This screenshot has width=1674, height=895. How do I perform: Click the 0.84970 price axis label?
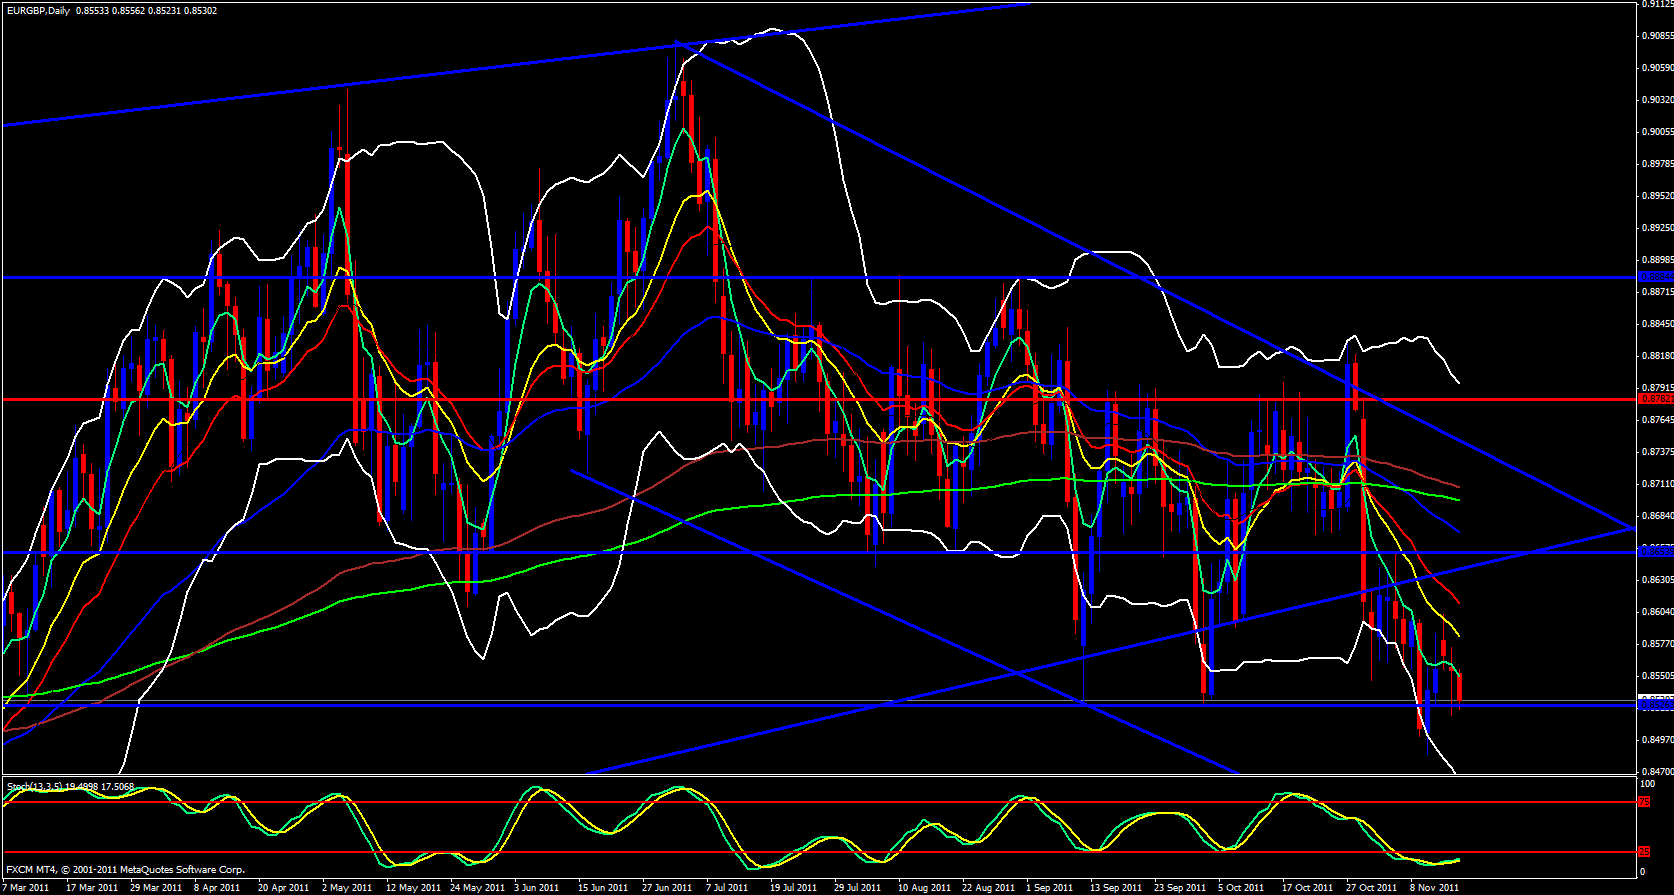click(x=1657, y=740)
